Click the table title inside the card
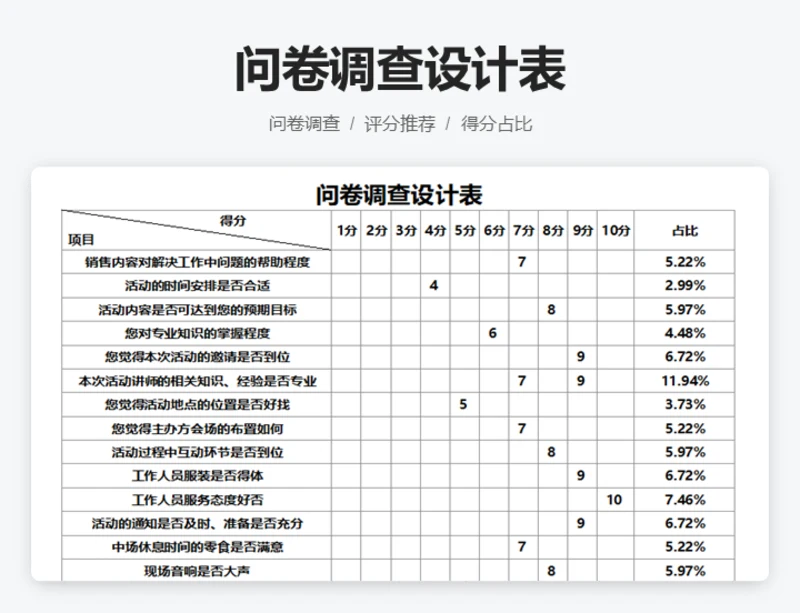This screenshot has height=613, width=800. pos(399,195)
